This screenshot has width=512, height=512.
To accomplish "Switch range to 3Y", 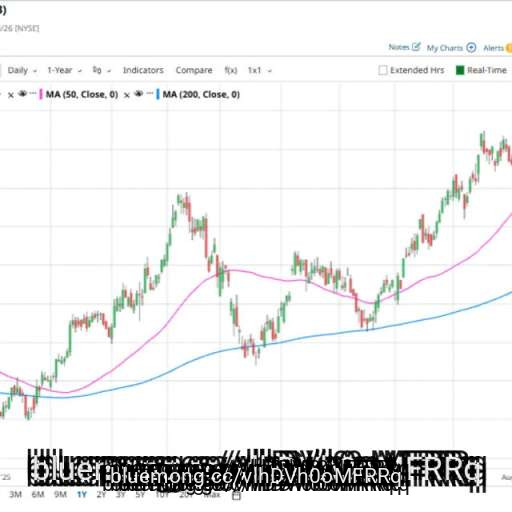I will tap(121, 494).
